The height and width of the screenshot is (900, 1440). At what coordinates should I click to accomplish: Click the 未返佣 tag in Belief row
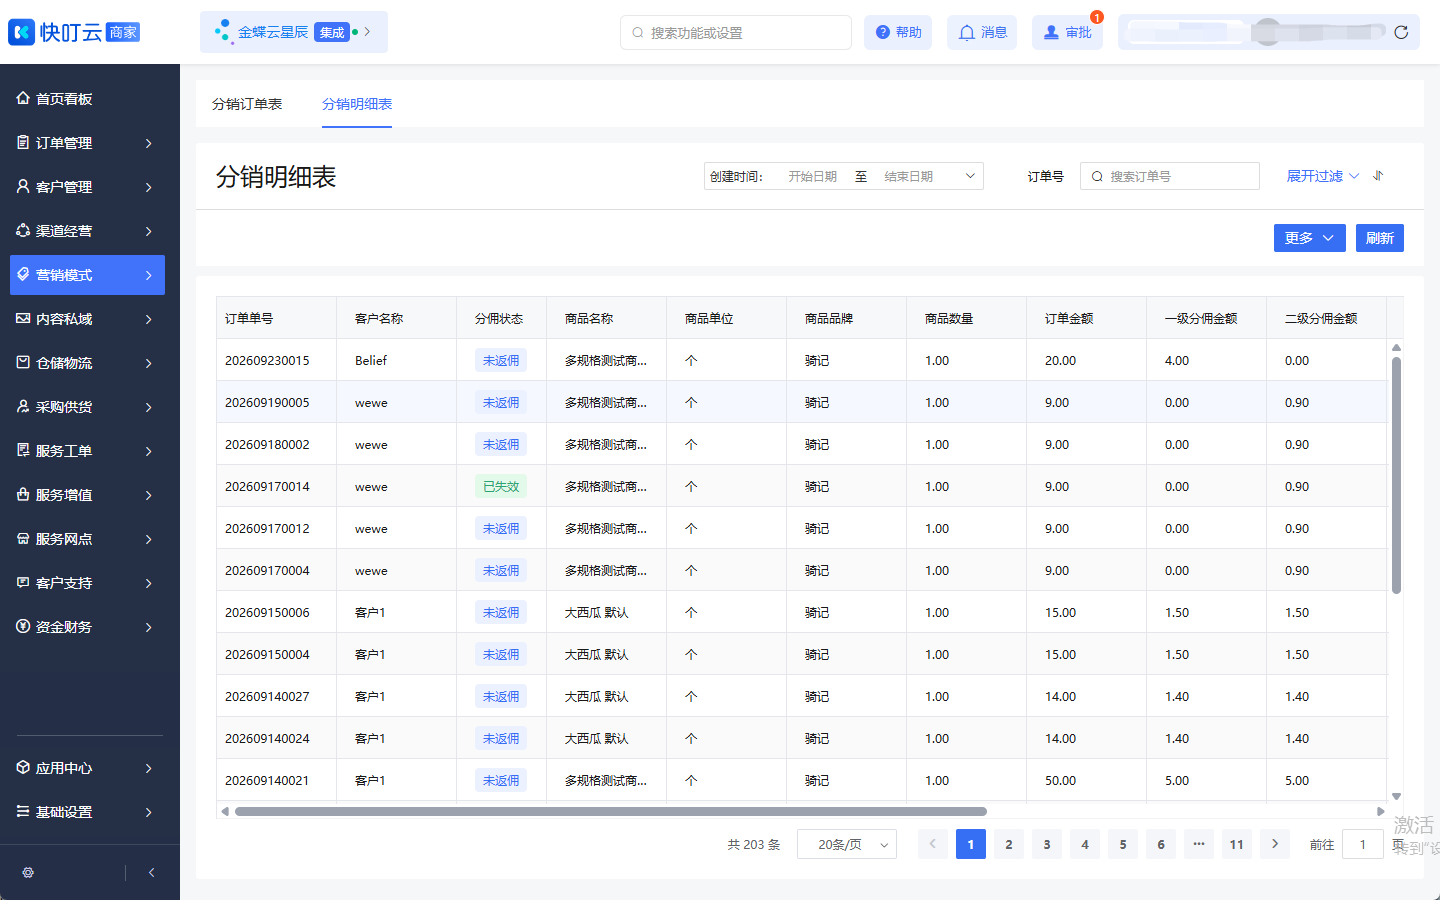click(501, 360)
